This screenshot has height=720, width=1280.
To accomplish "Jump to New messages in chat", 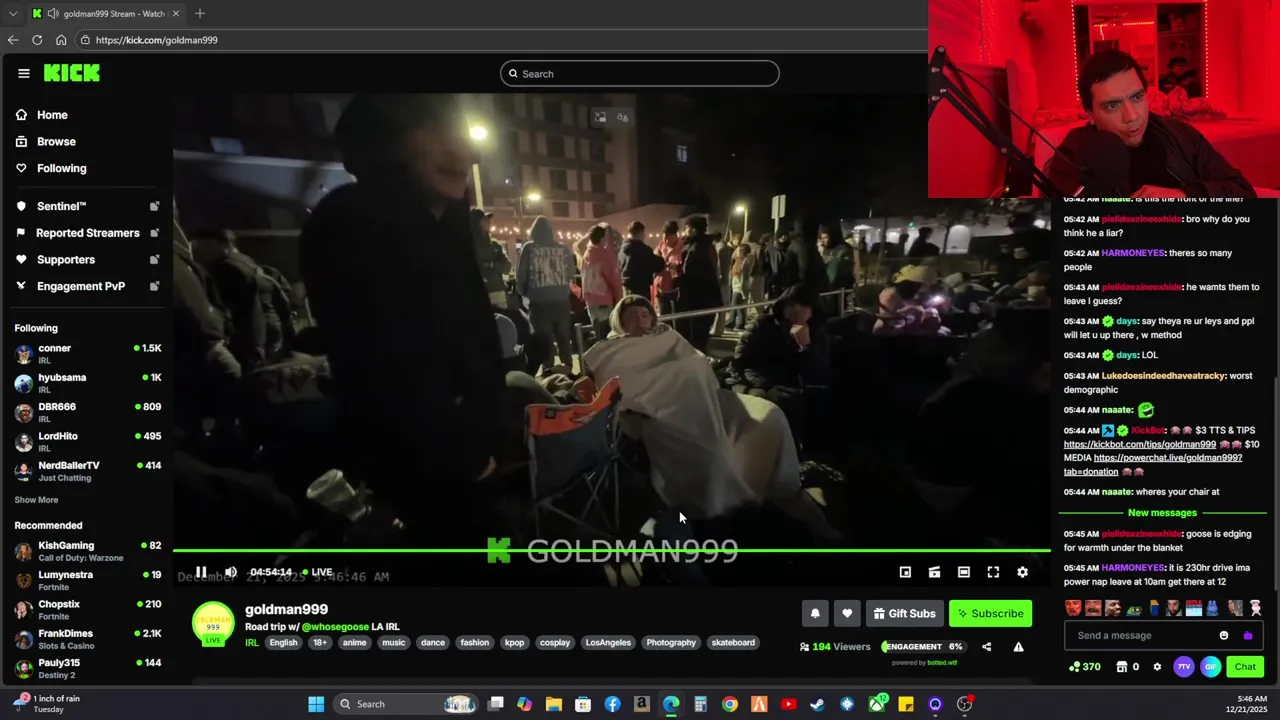I will click(x=1162, y=513).
